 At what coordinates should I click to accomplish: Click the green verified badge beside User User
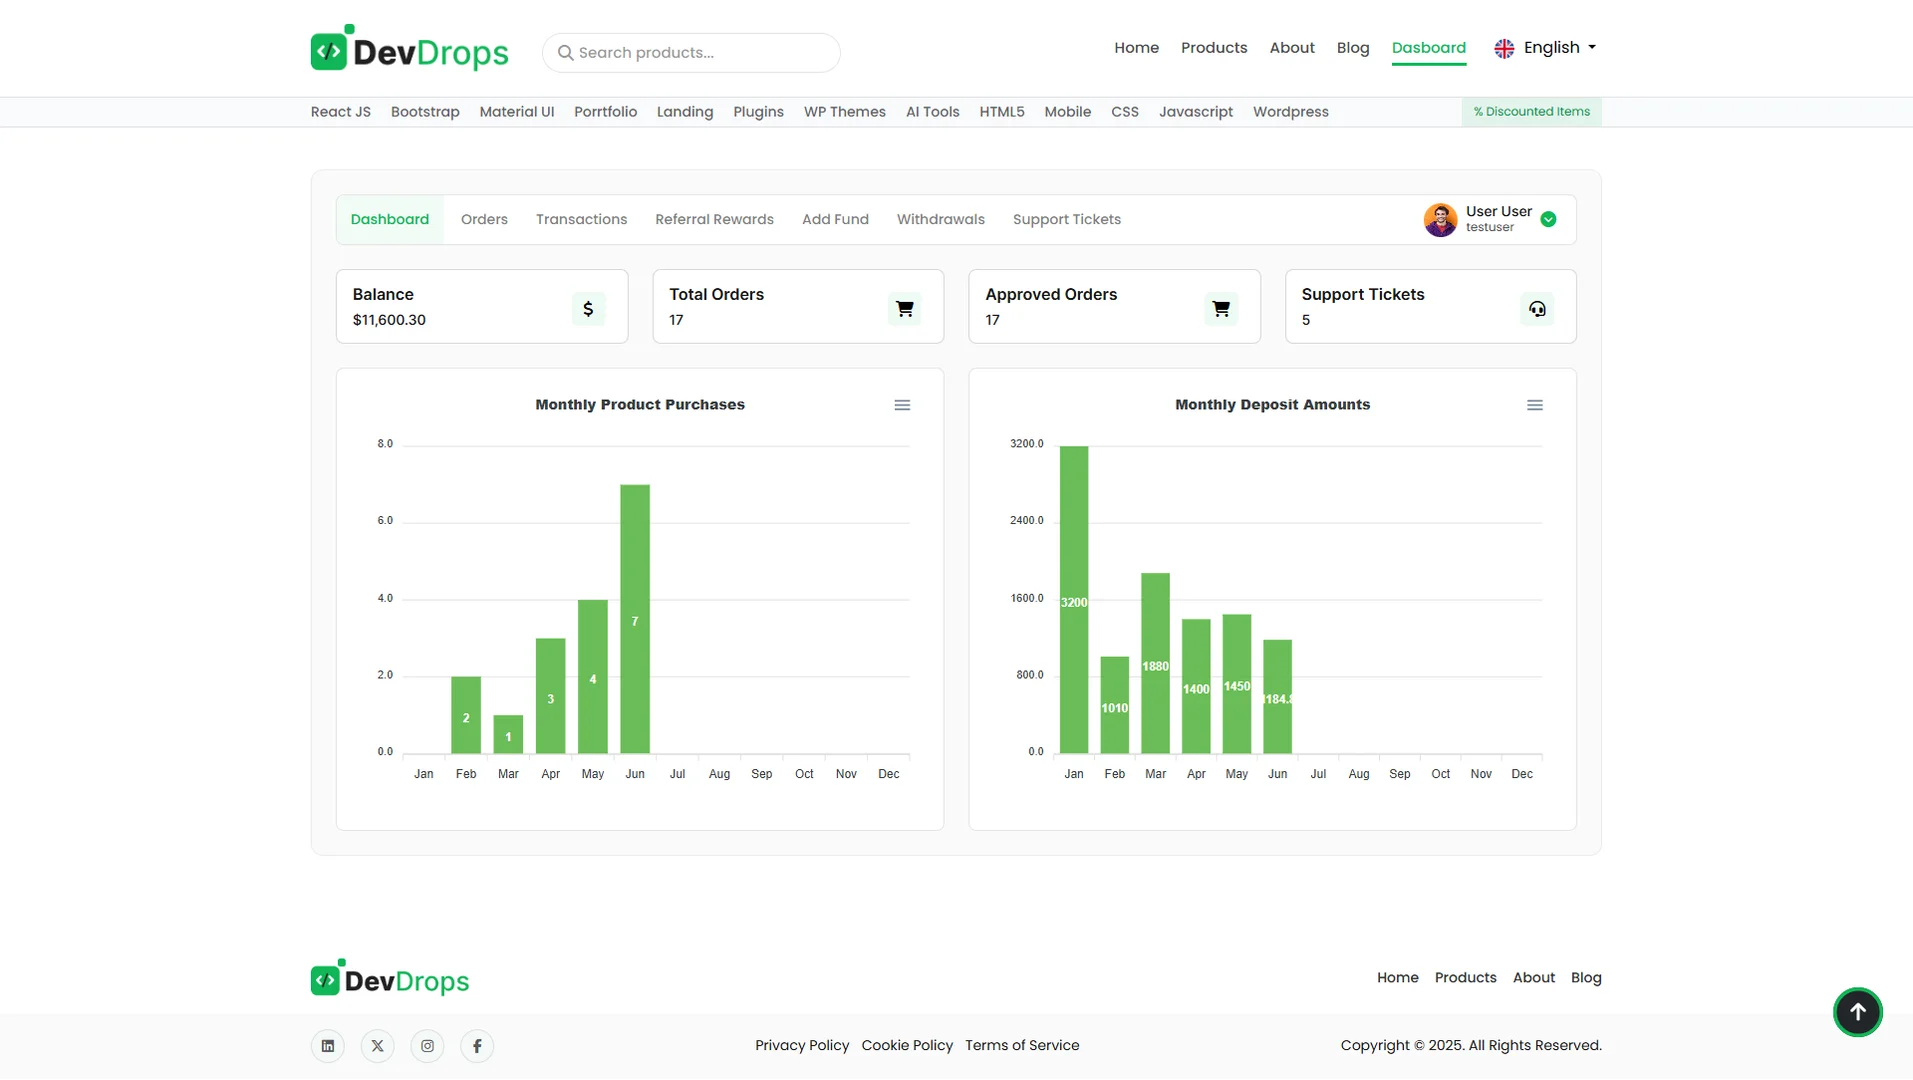pos(1548,220)
